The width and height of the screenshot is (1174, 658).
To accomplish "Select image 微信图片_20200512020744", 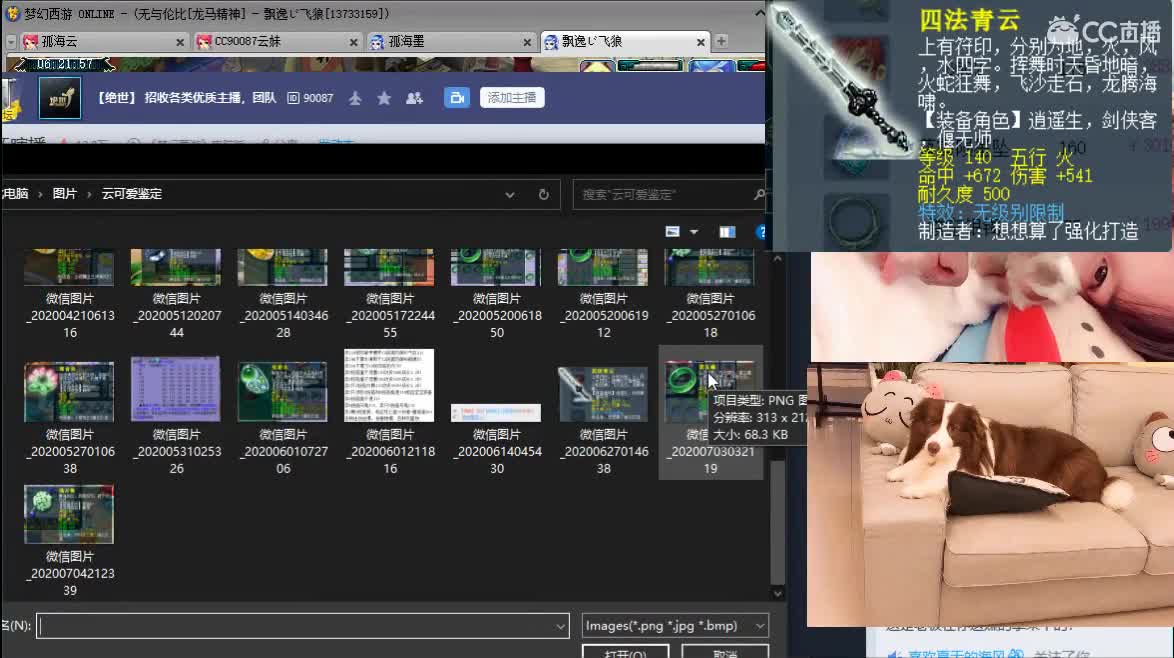I will click(176, 294).
